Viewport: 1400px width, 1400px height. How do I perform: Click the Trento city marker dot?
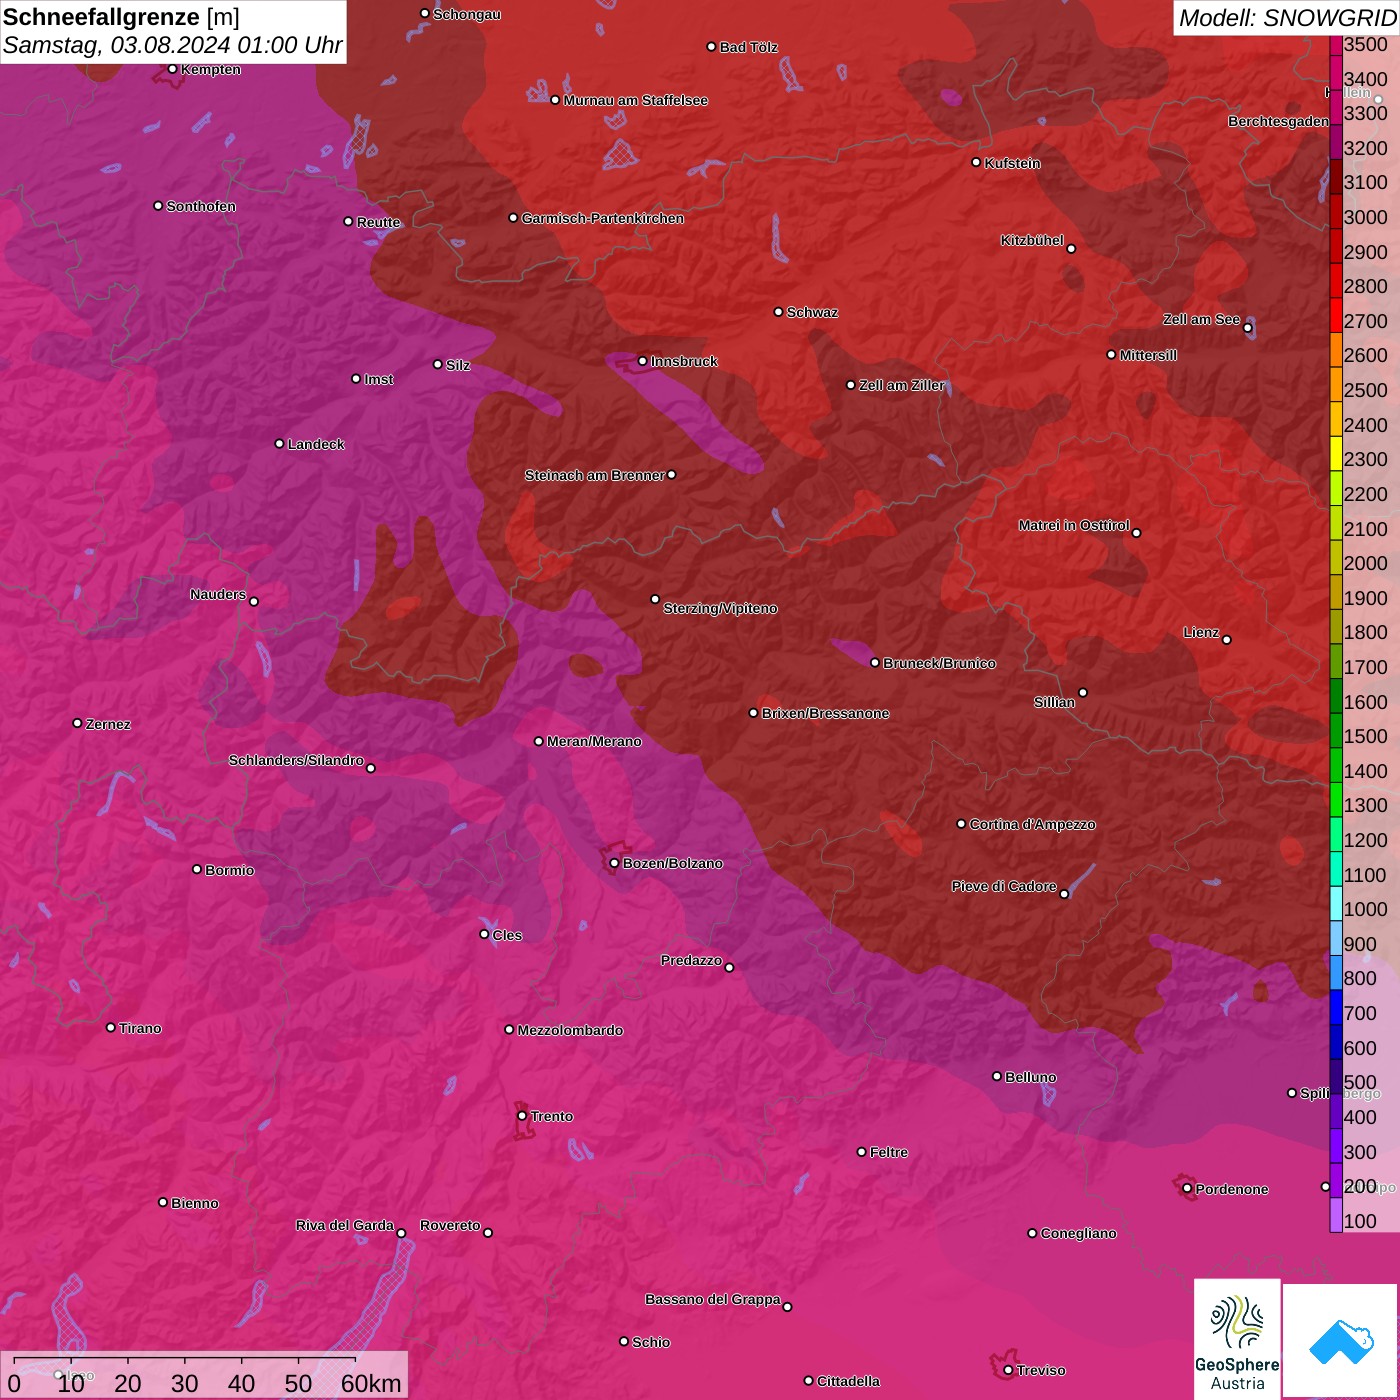tap(522, 1116)
